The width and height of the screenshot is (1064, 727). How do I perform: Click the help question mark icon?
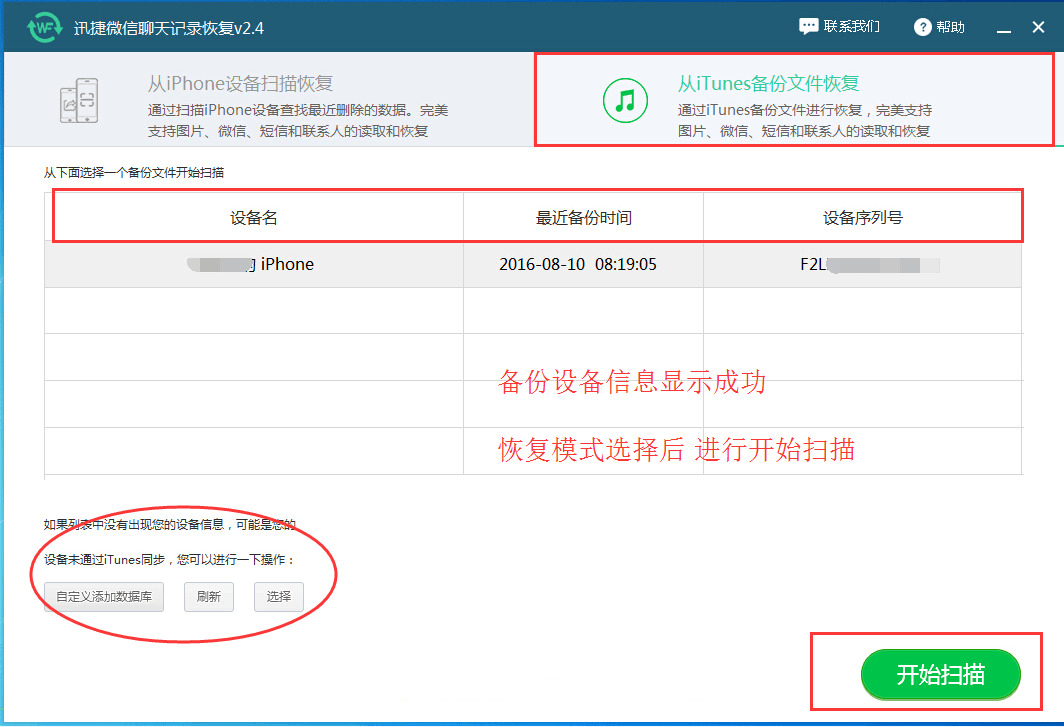tap(922, 27)
